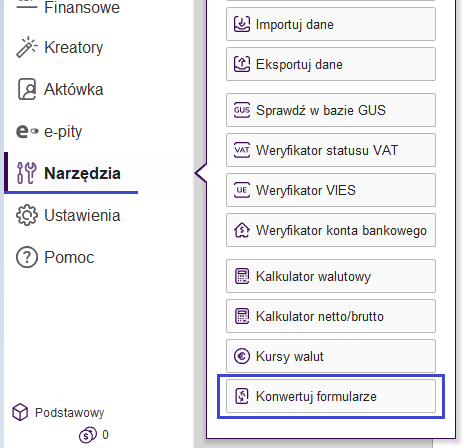This screenshot has height=448, width=464.
Task: Click the Podstawowy cube package icon
Action: click(20, 412)
